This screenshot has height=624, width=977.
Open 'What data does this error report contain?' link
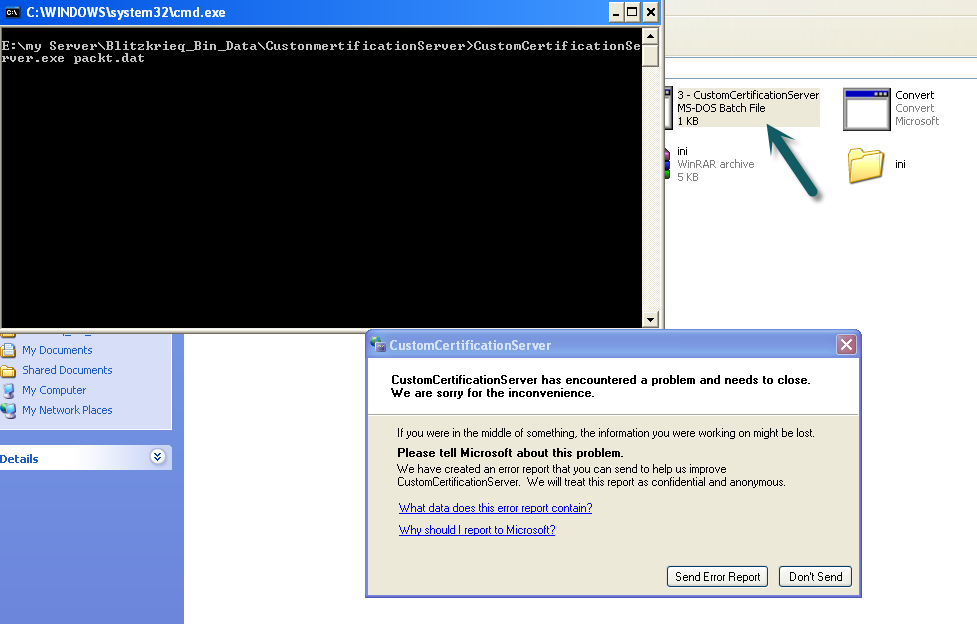tap(495, 508)
